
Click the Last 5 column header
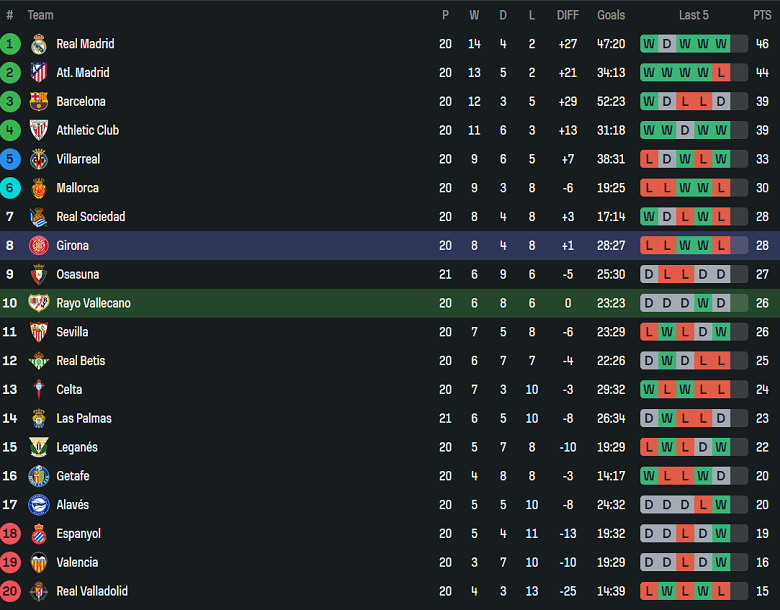coord(694,15)
